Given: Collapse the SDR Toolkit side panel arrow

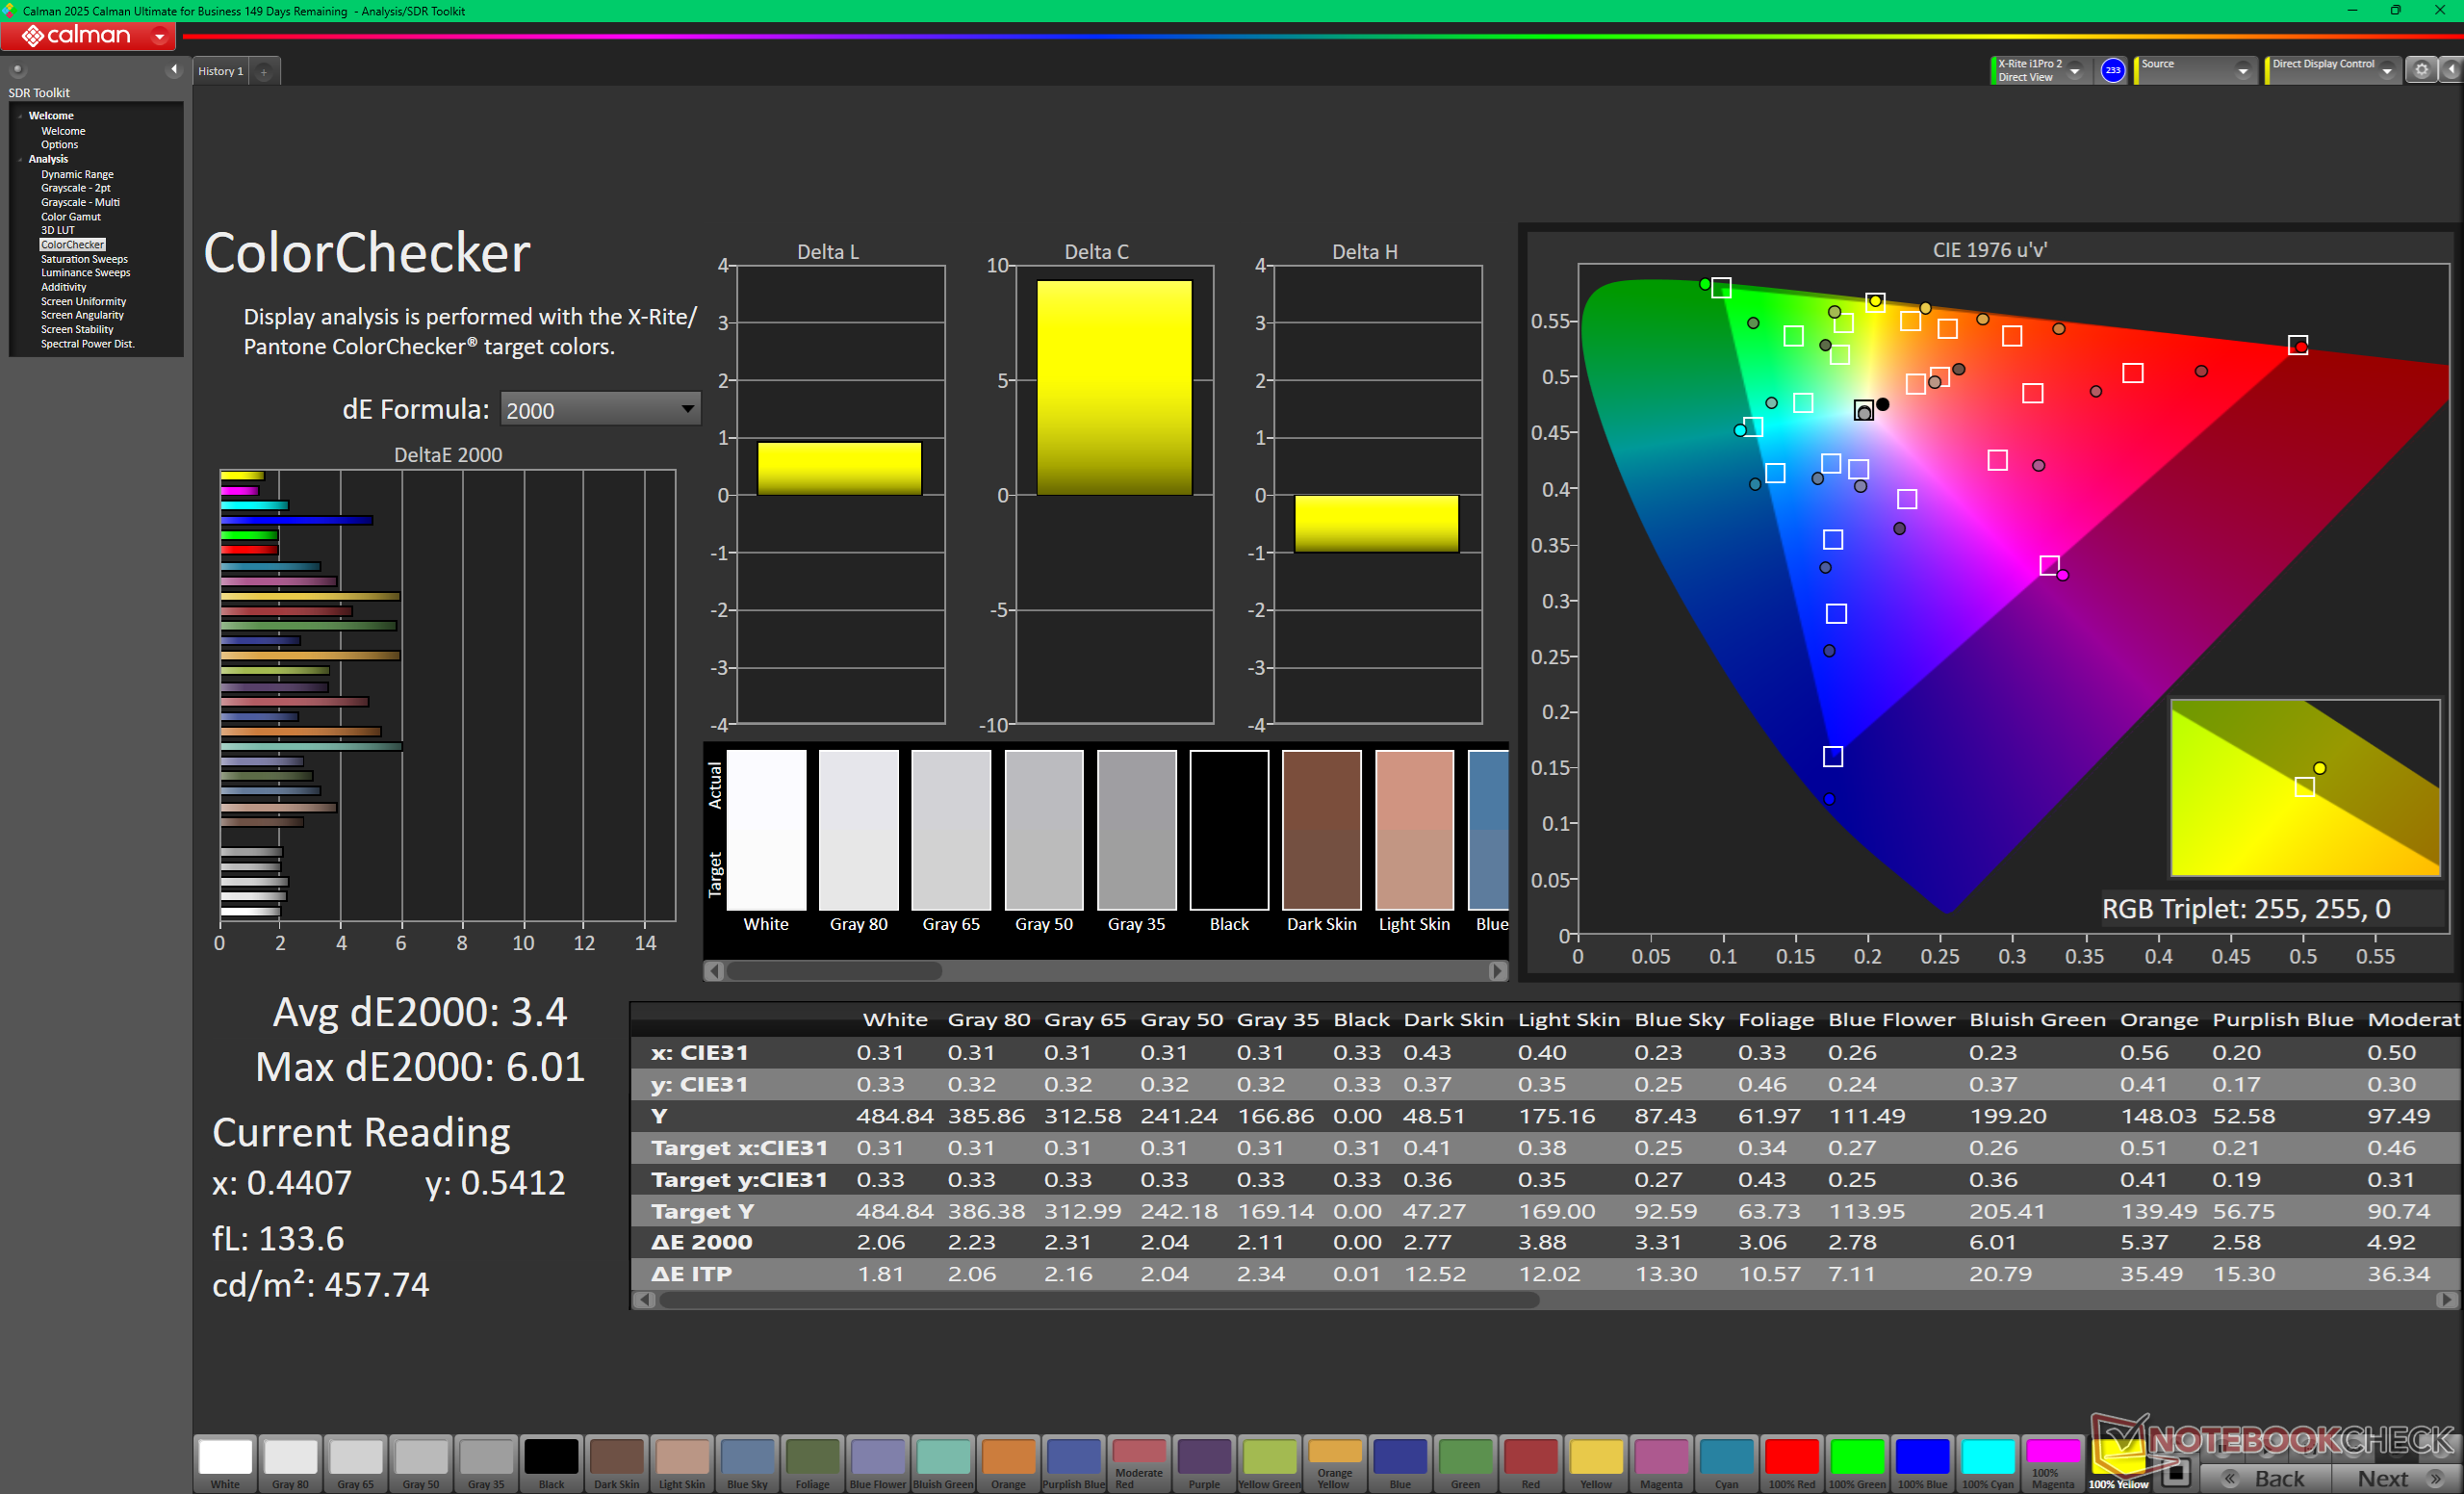Looking at the screenshot, I should 174,69.
